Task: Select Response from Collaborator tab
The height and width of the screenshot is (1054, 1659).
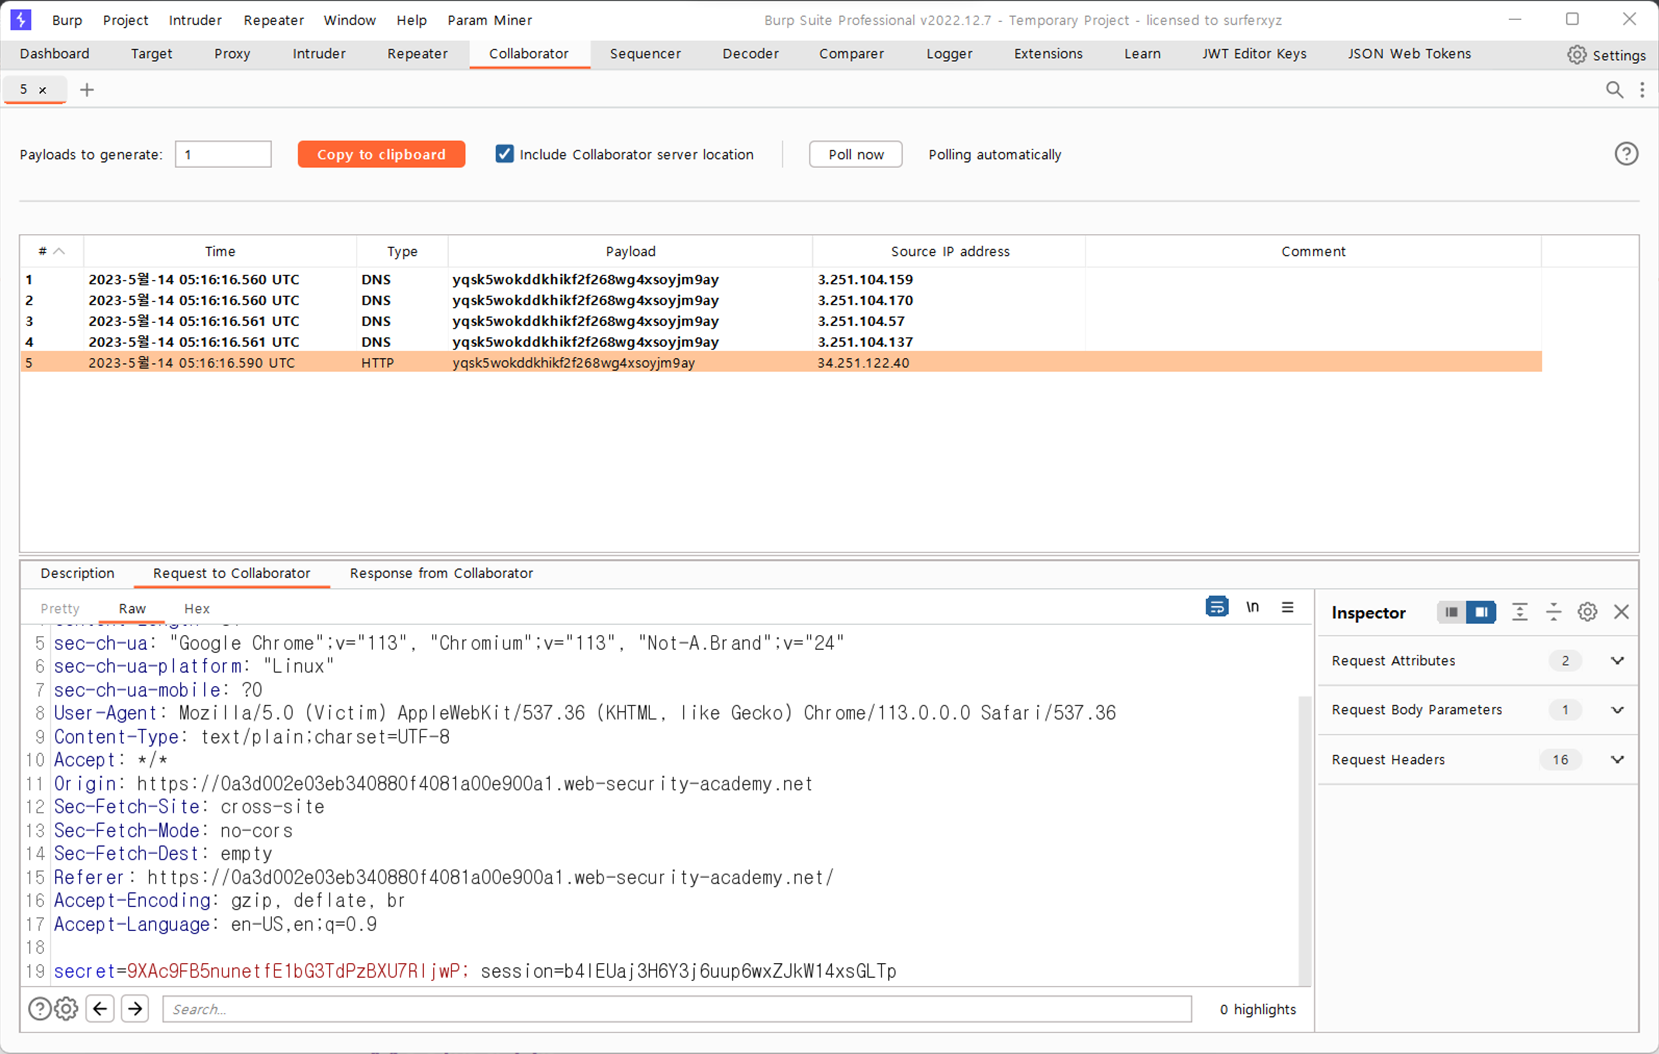Action: point(441,573)
